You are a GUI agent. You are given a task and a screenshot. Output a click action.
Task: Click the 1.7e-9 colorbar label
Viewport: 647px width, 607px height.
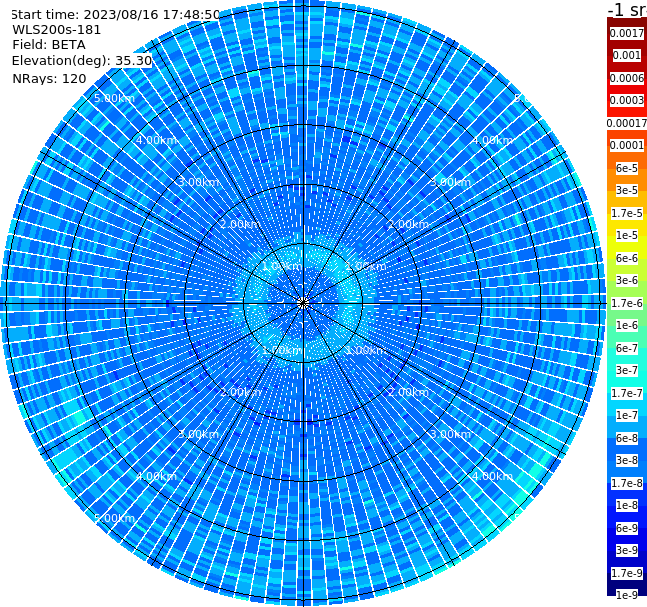[x=627, y=573]
